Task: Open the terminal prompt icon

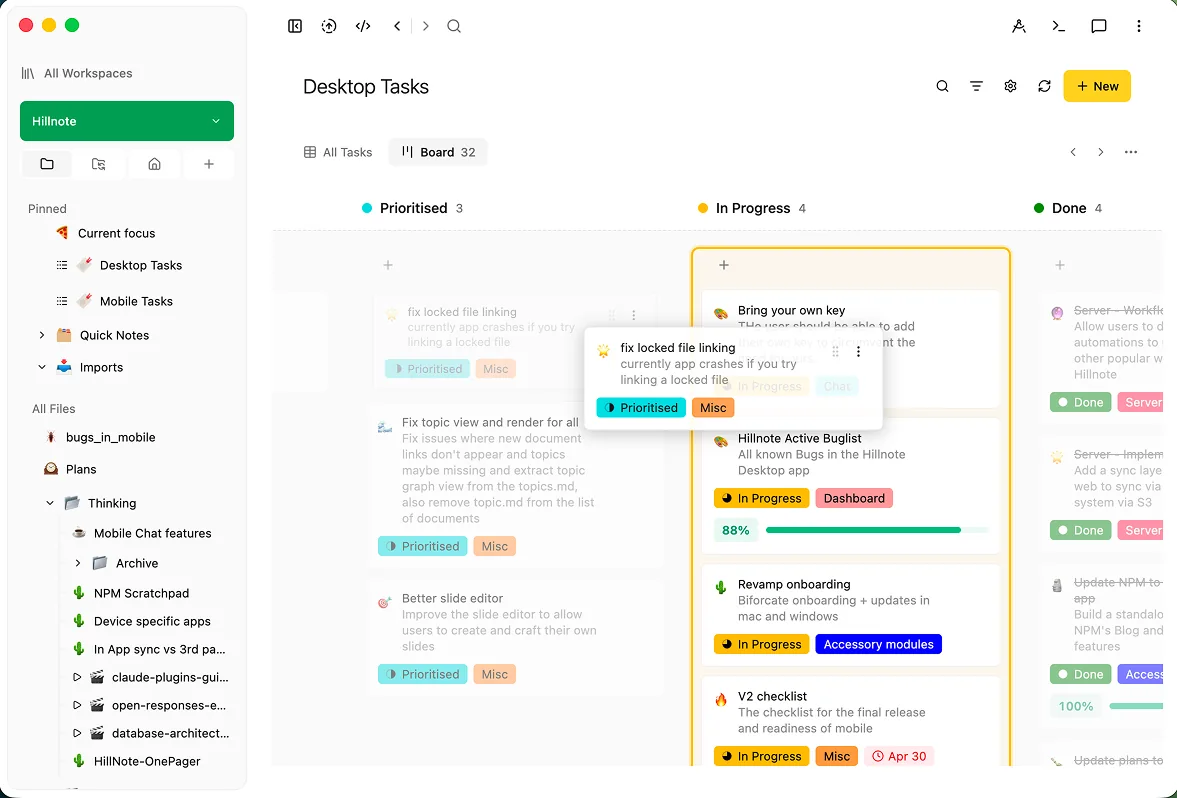Action: click(1058, 26)
